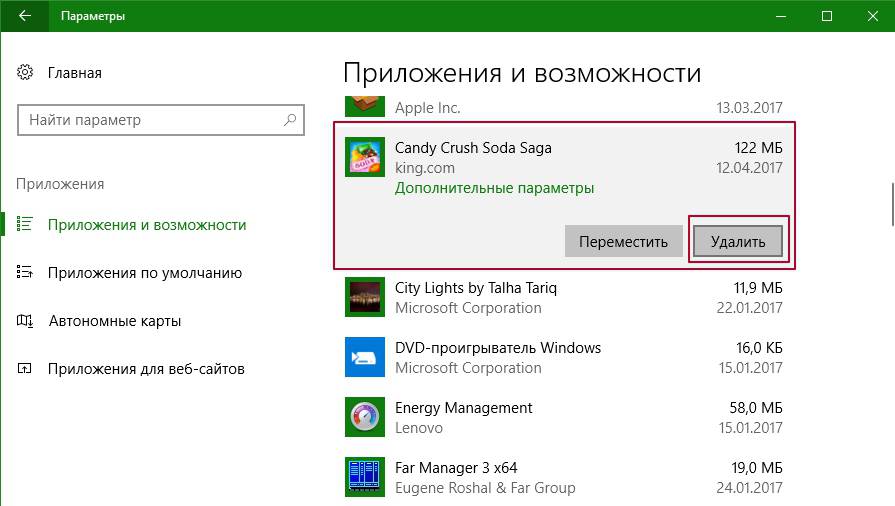This screenshot has width=895, height=506.
Task: Click the back arrow in title bar
Action: pos(23,16)
